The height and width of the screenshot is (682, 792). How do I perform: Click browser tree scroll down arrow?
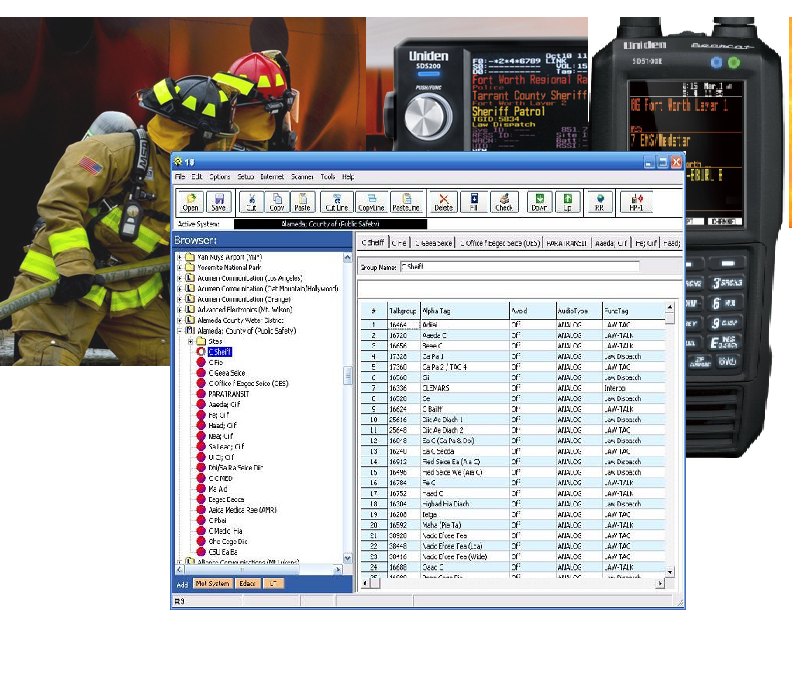(x=348, y=558)
